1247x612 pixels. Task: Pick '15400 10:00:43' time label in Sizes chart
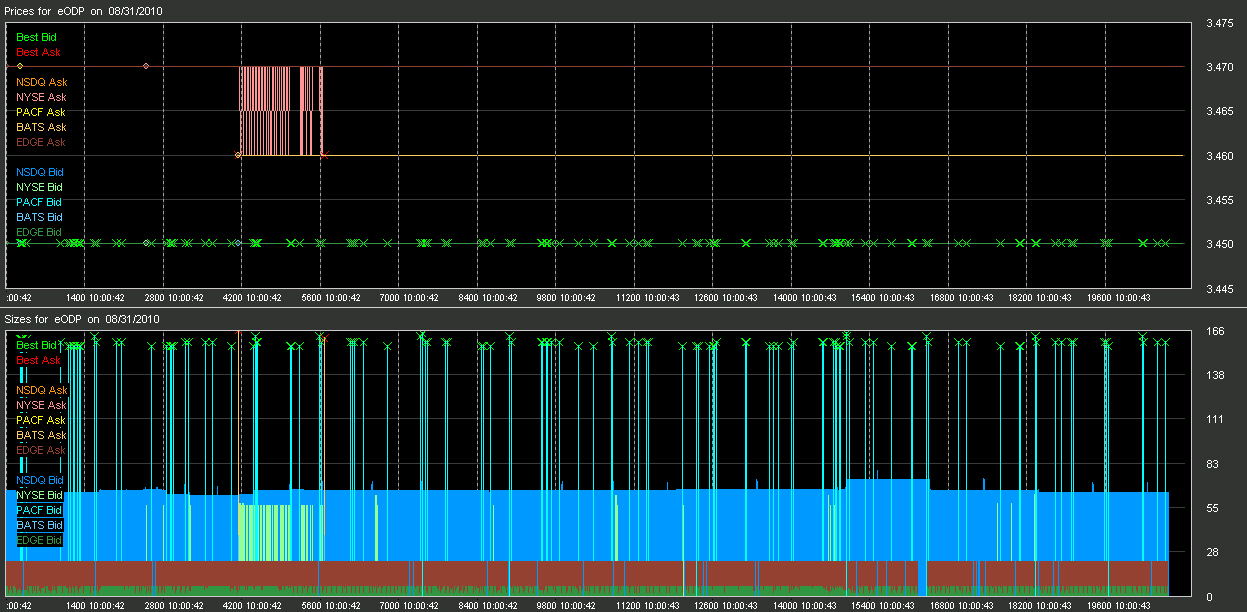tap(881, 606)
